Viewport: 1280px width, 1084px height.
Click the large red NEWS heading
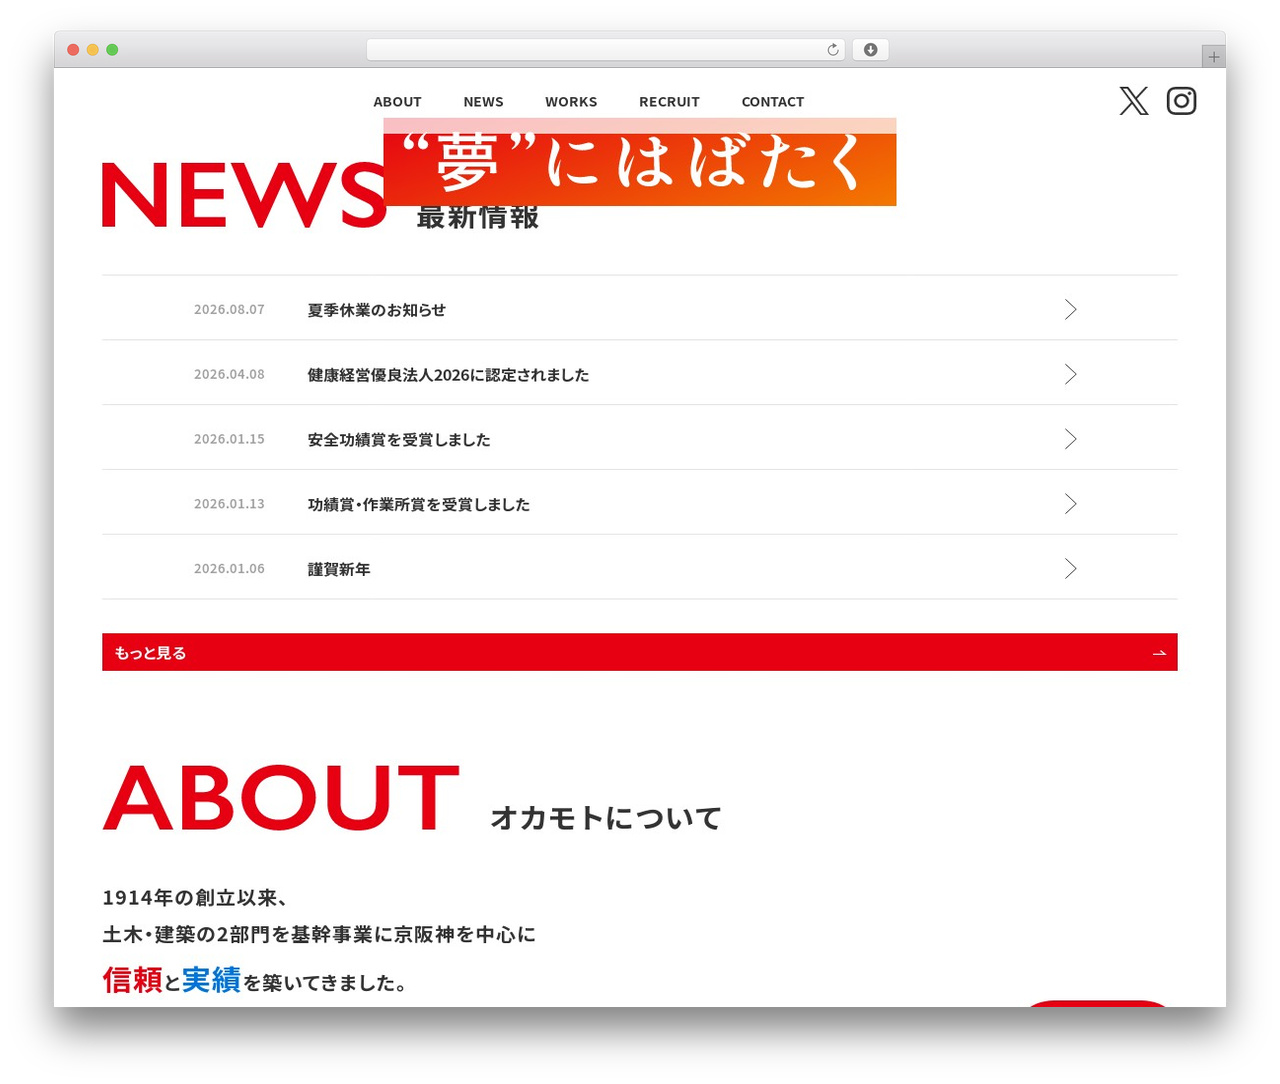pos(244,195)
